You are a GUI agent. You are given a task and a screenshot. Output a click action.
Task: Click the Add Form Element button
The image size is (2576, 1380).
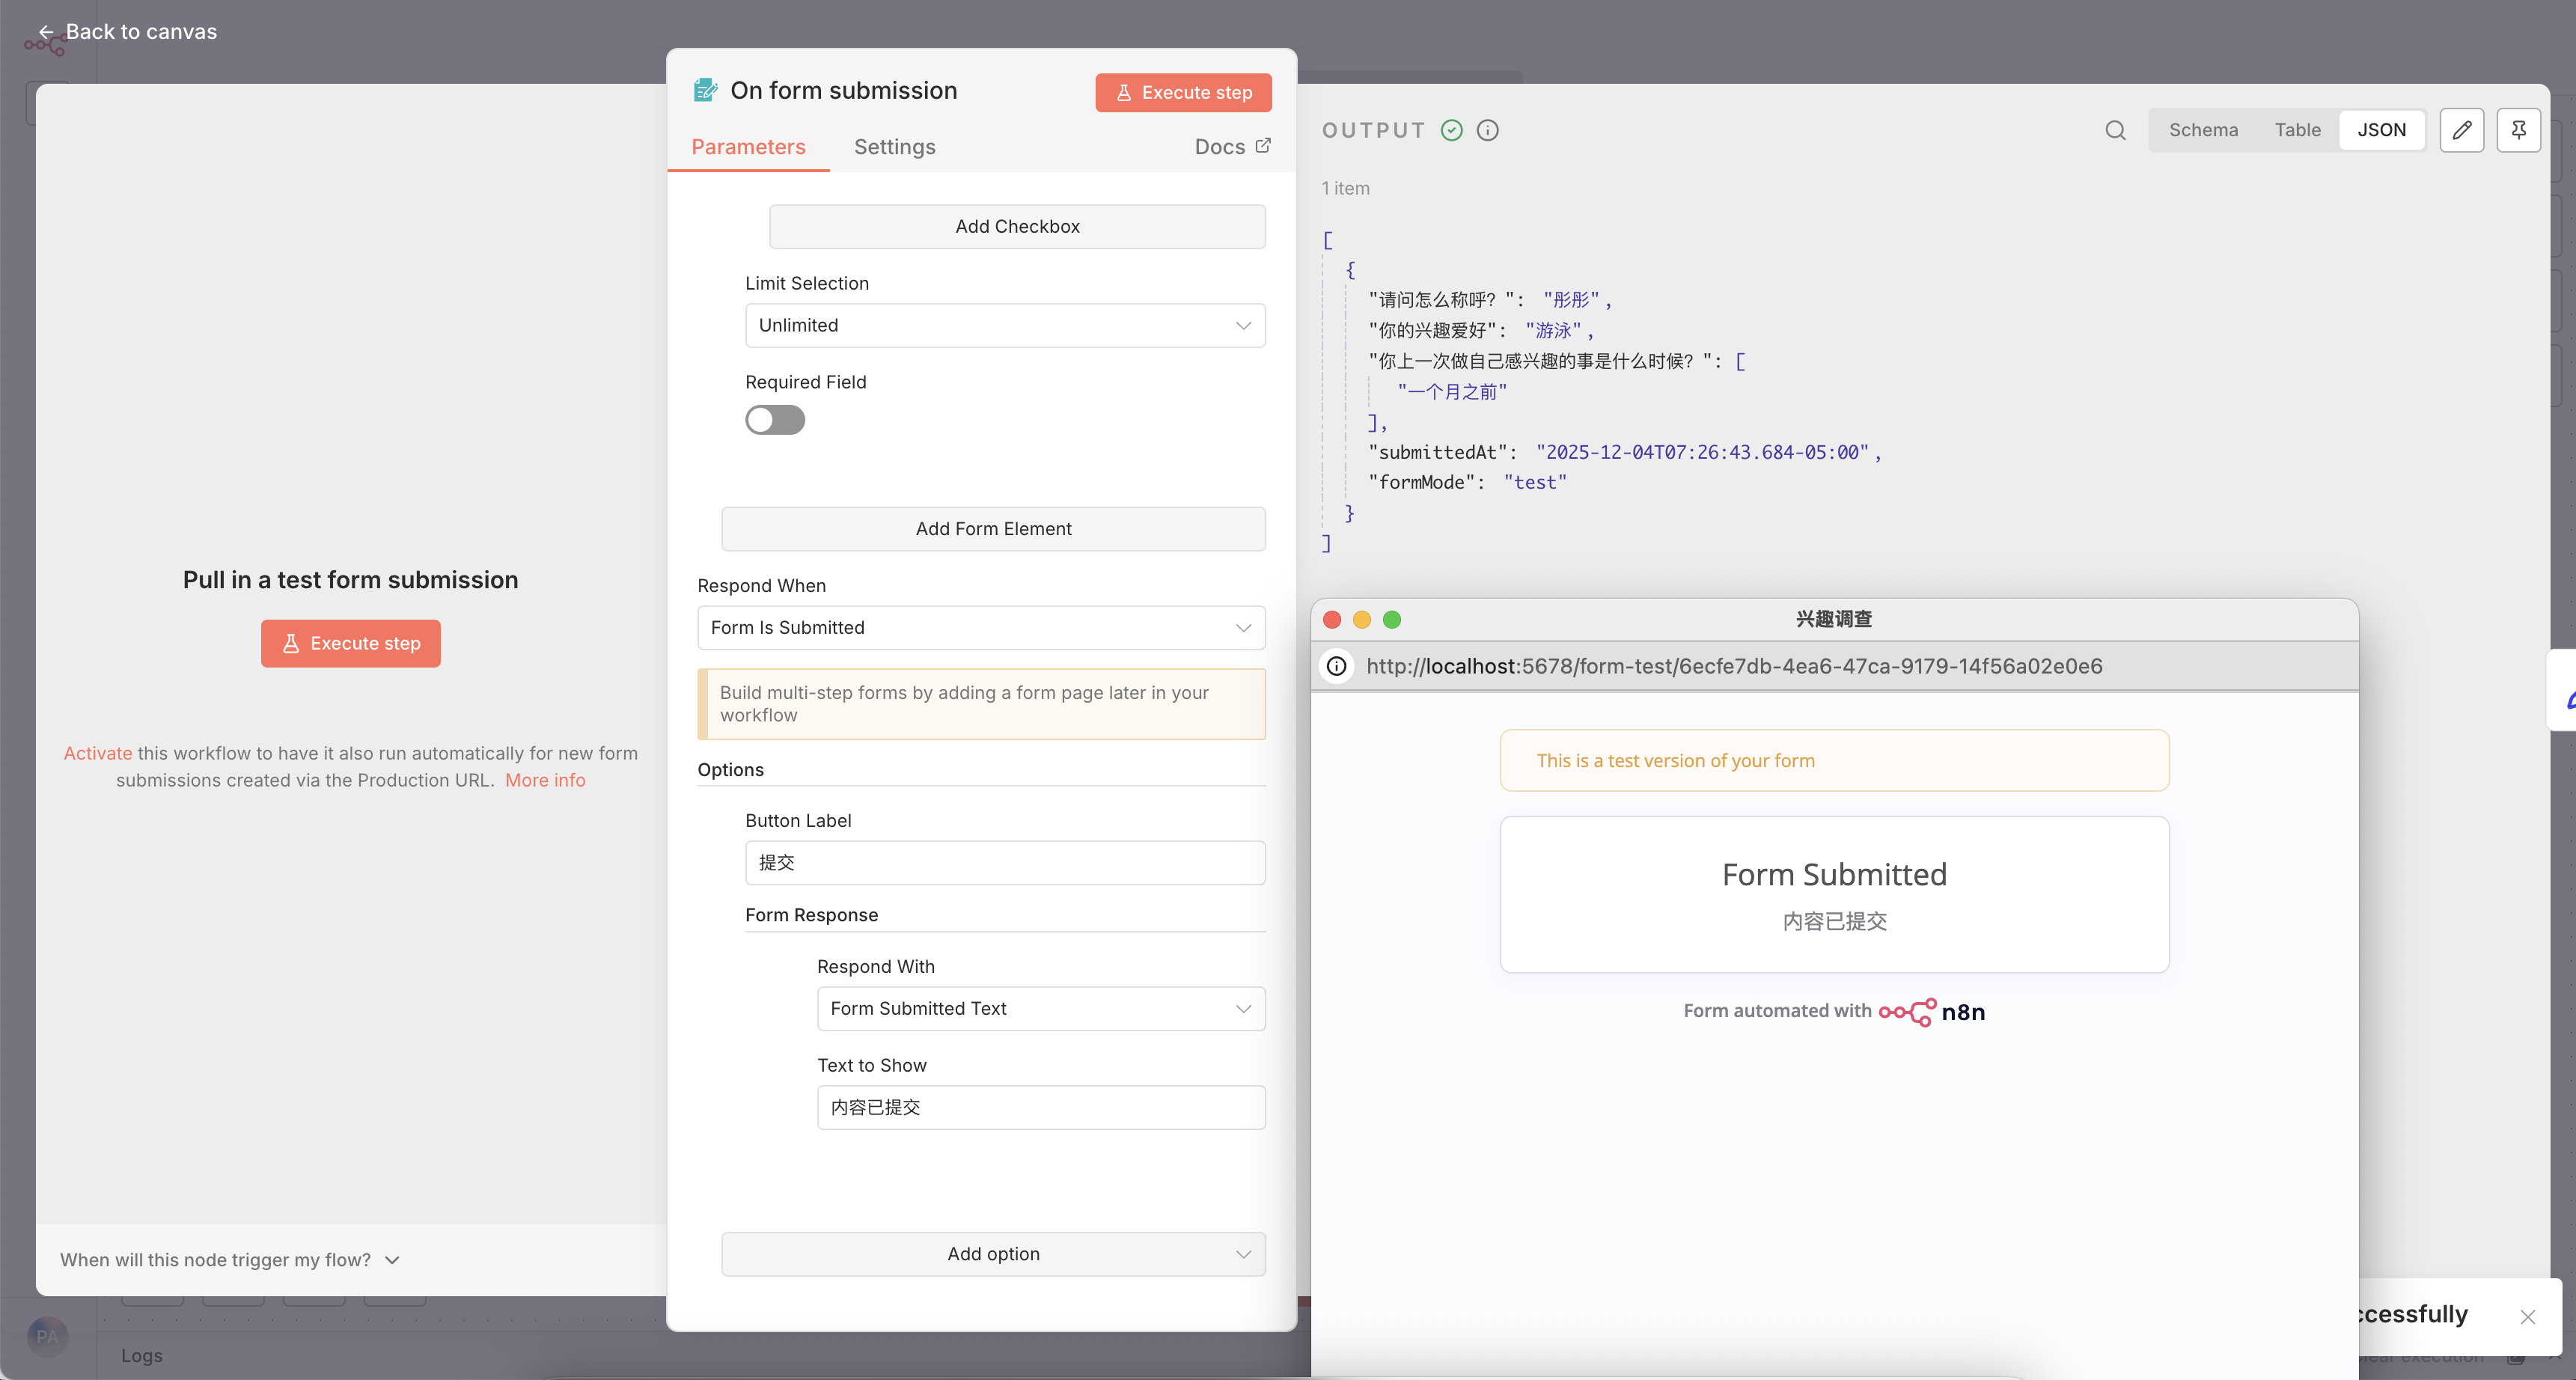click(993, 529)
